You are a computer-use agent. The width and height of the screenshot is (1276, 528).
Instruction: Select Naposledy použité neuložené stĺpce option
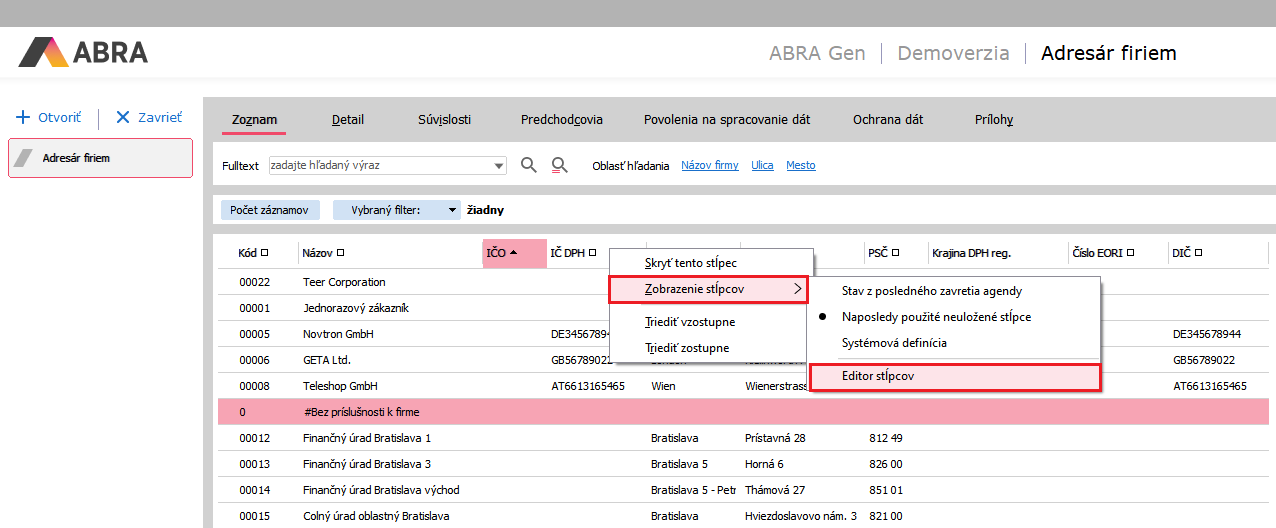click(935, 316)
